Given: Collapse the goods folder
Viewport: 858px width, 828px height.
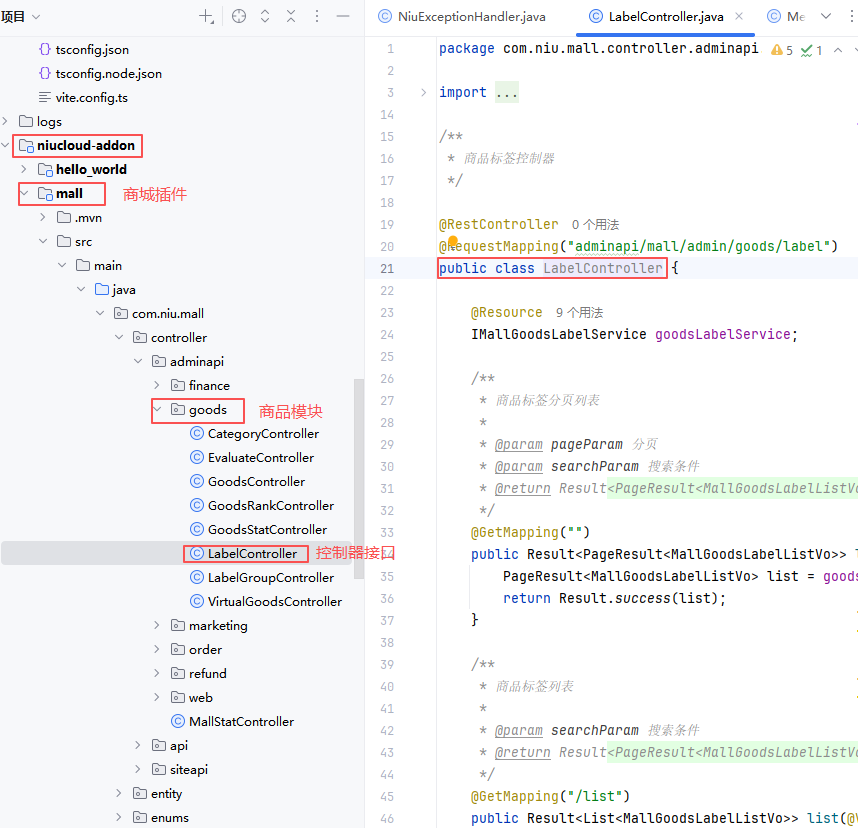Looking at the screenshot, I should (x=157, y=409).
